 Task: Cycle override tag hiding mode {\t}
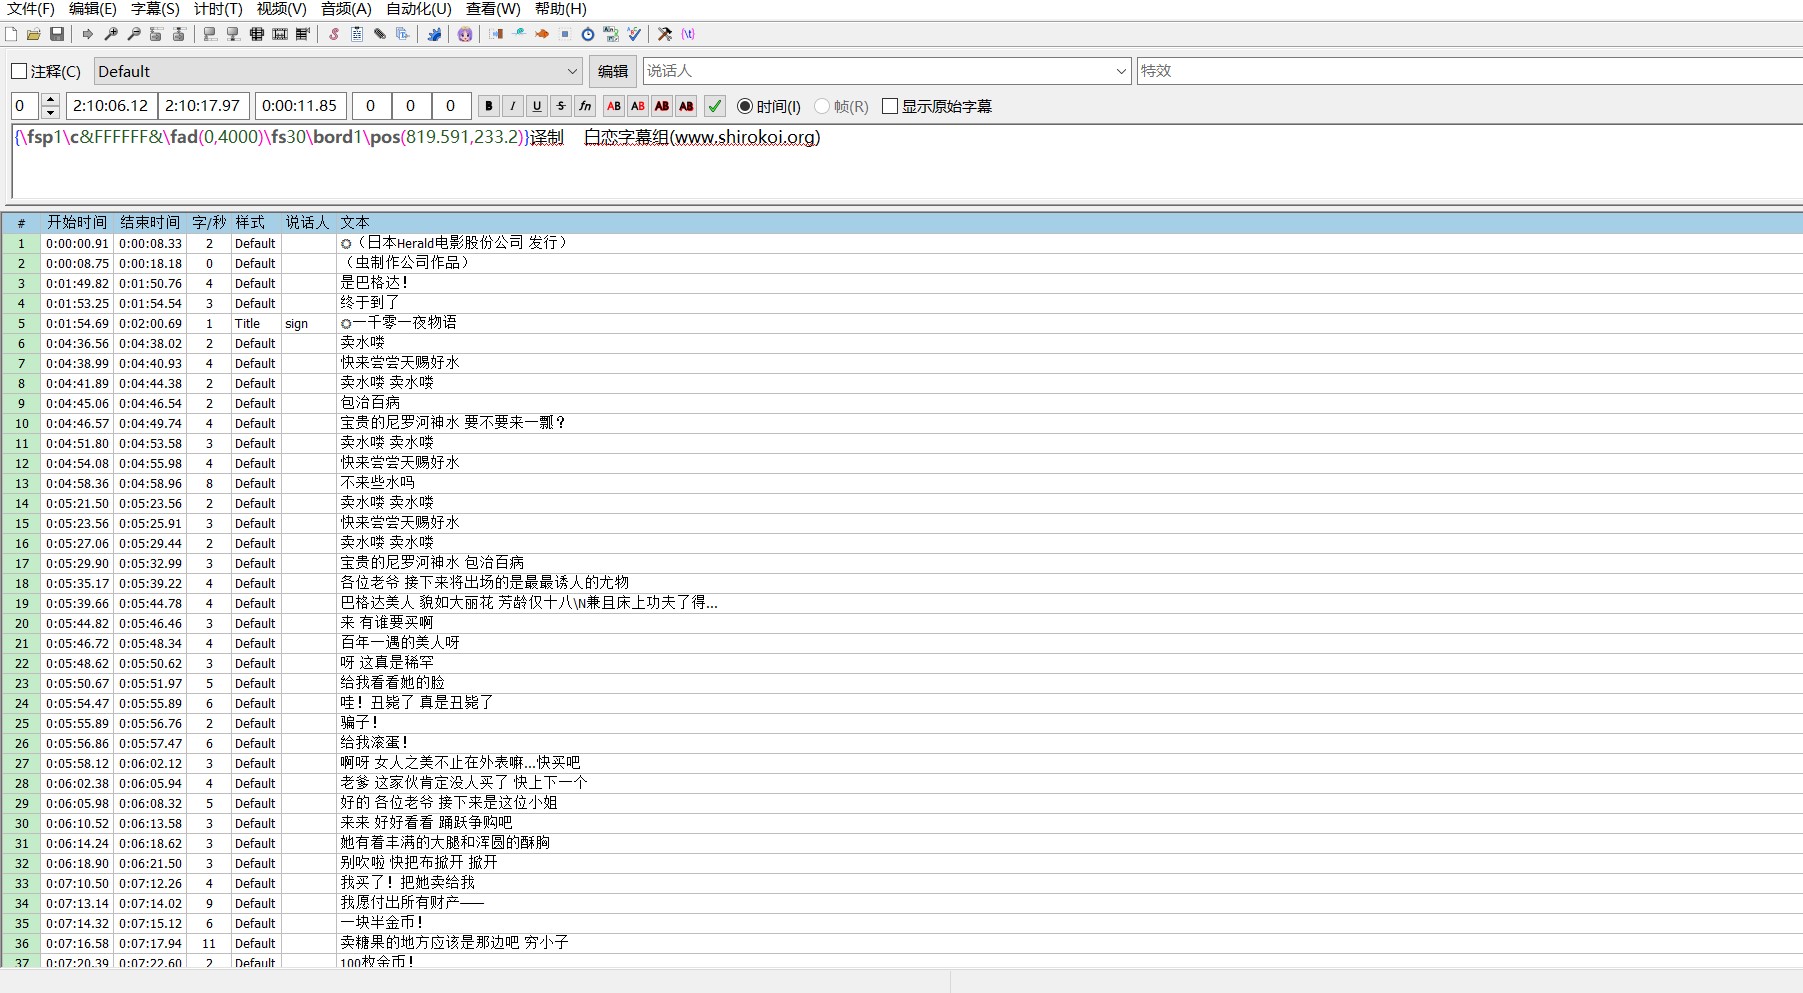(x=688, y=34)
